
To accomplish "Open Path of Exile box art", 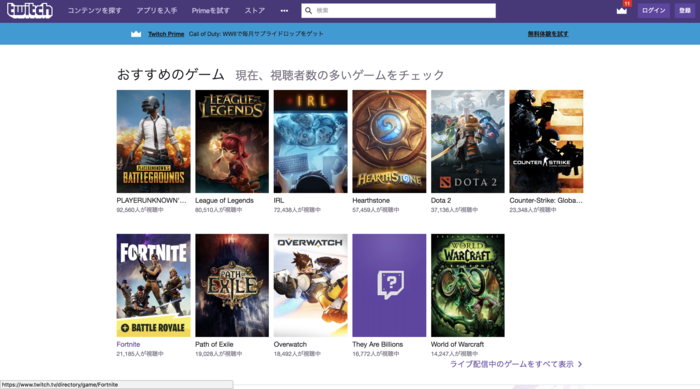I will coord(232,285).
